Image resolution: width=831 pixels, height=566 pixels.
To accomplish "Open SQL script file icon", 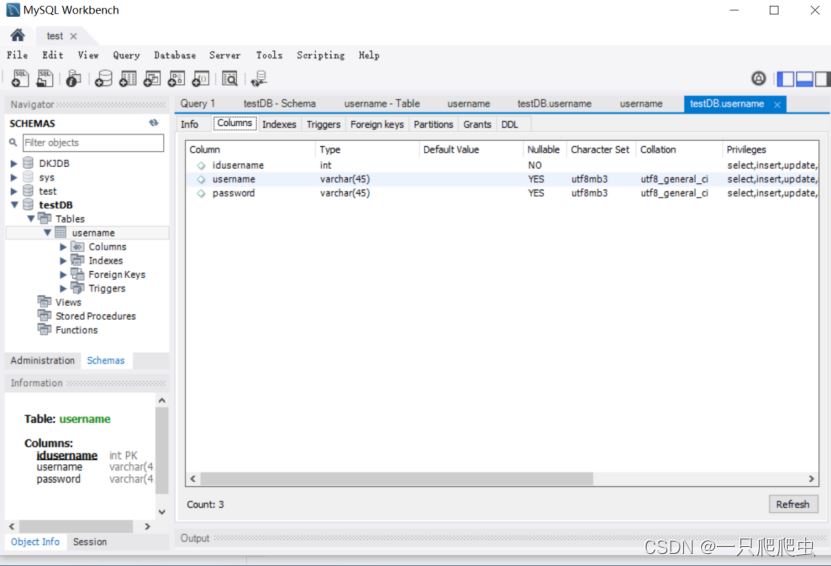I will click(45, 79).
